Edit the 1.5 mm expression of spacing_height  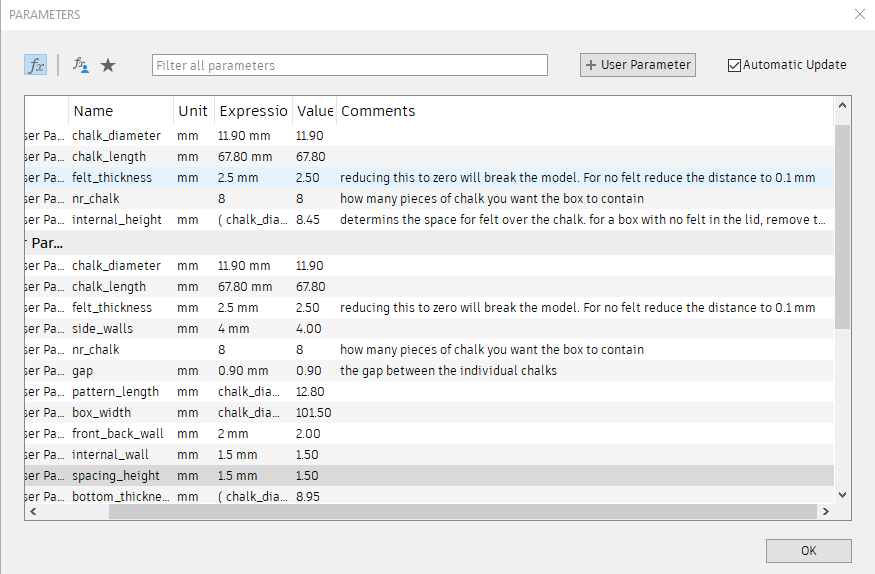click(x=237, y=476)
